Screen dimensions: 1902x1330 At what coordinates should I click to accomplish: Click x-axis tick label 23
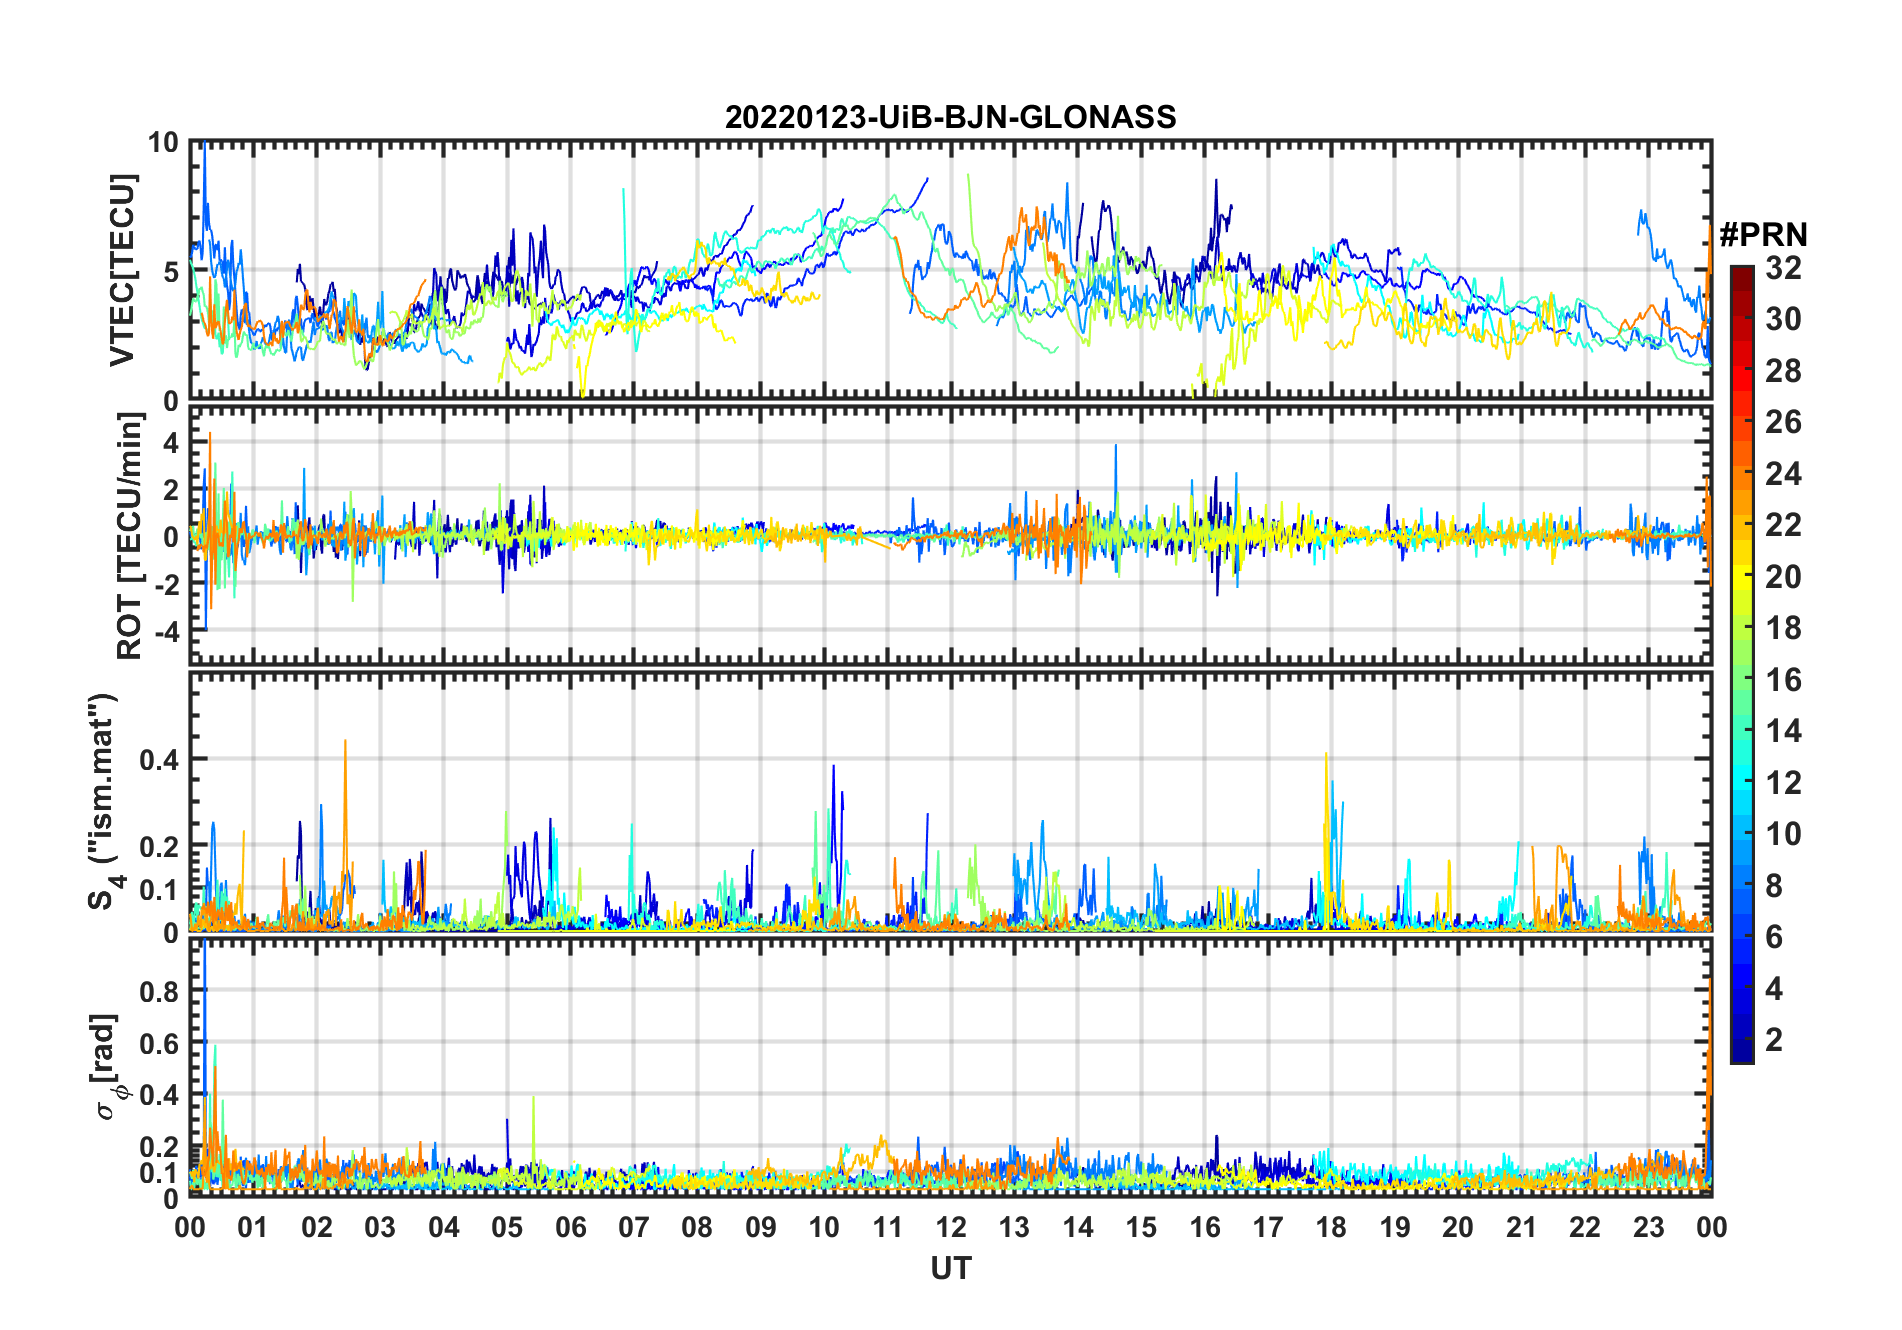1648,1227
